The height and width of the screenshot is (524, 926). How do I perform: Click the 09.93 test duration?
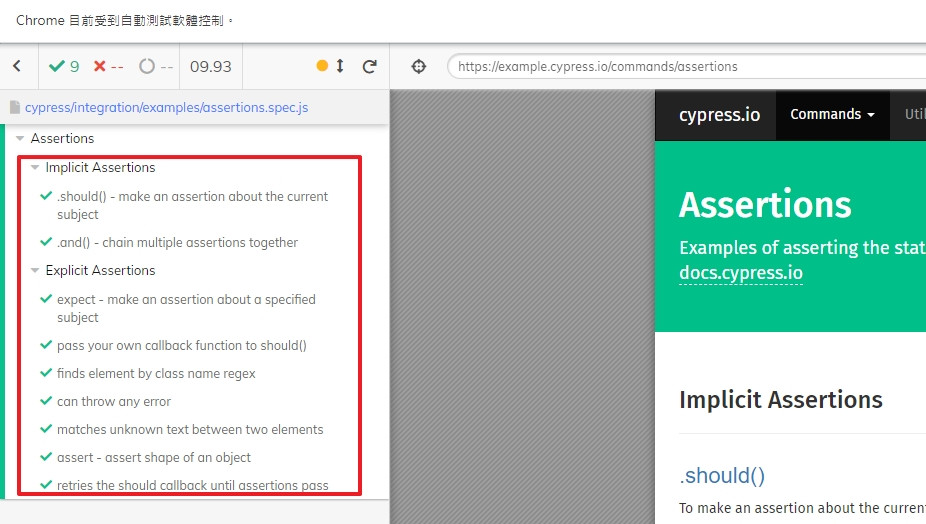point(211,66)
